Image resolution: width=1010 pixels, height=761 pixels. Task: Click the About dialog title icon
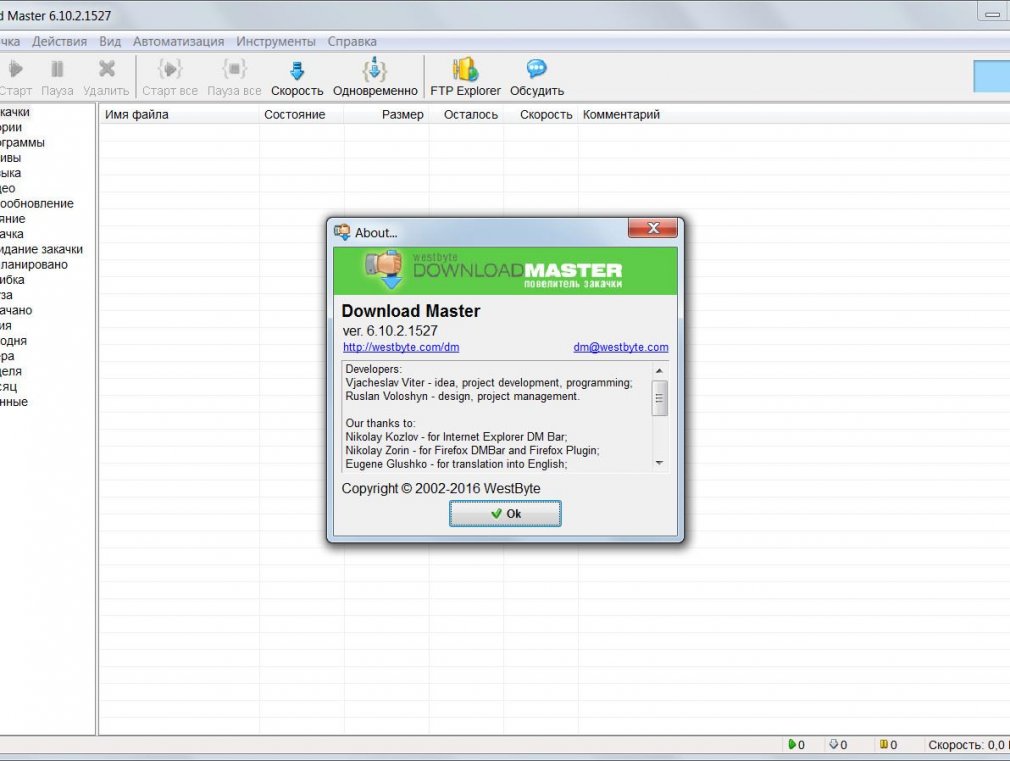pos(342,232)
